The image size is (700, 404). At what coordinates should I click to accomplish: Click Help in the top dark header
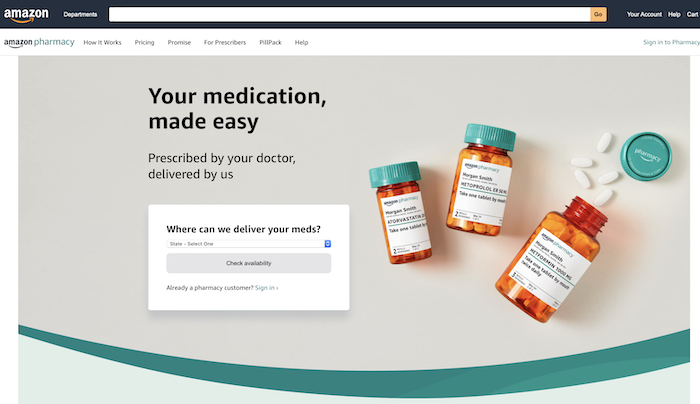(674, 15)
